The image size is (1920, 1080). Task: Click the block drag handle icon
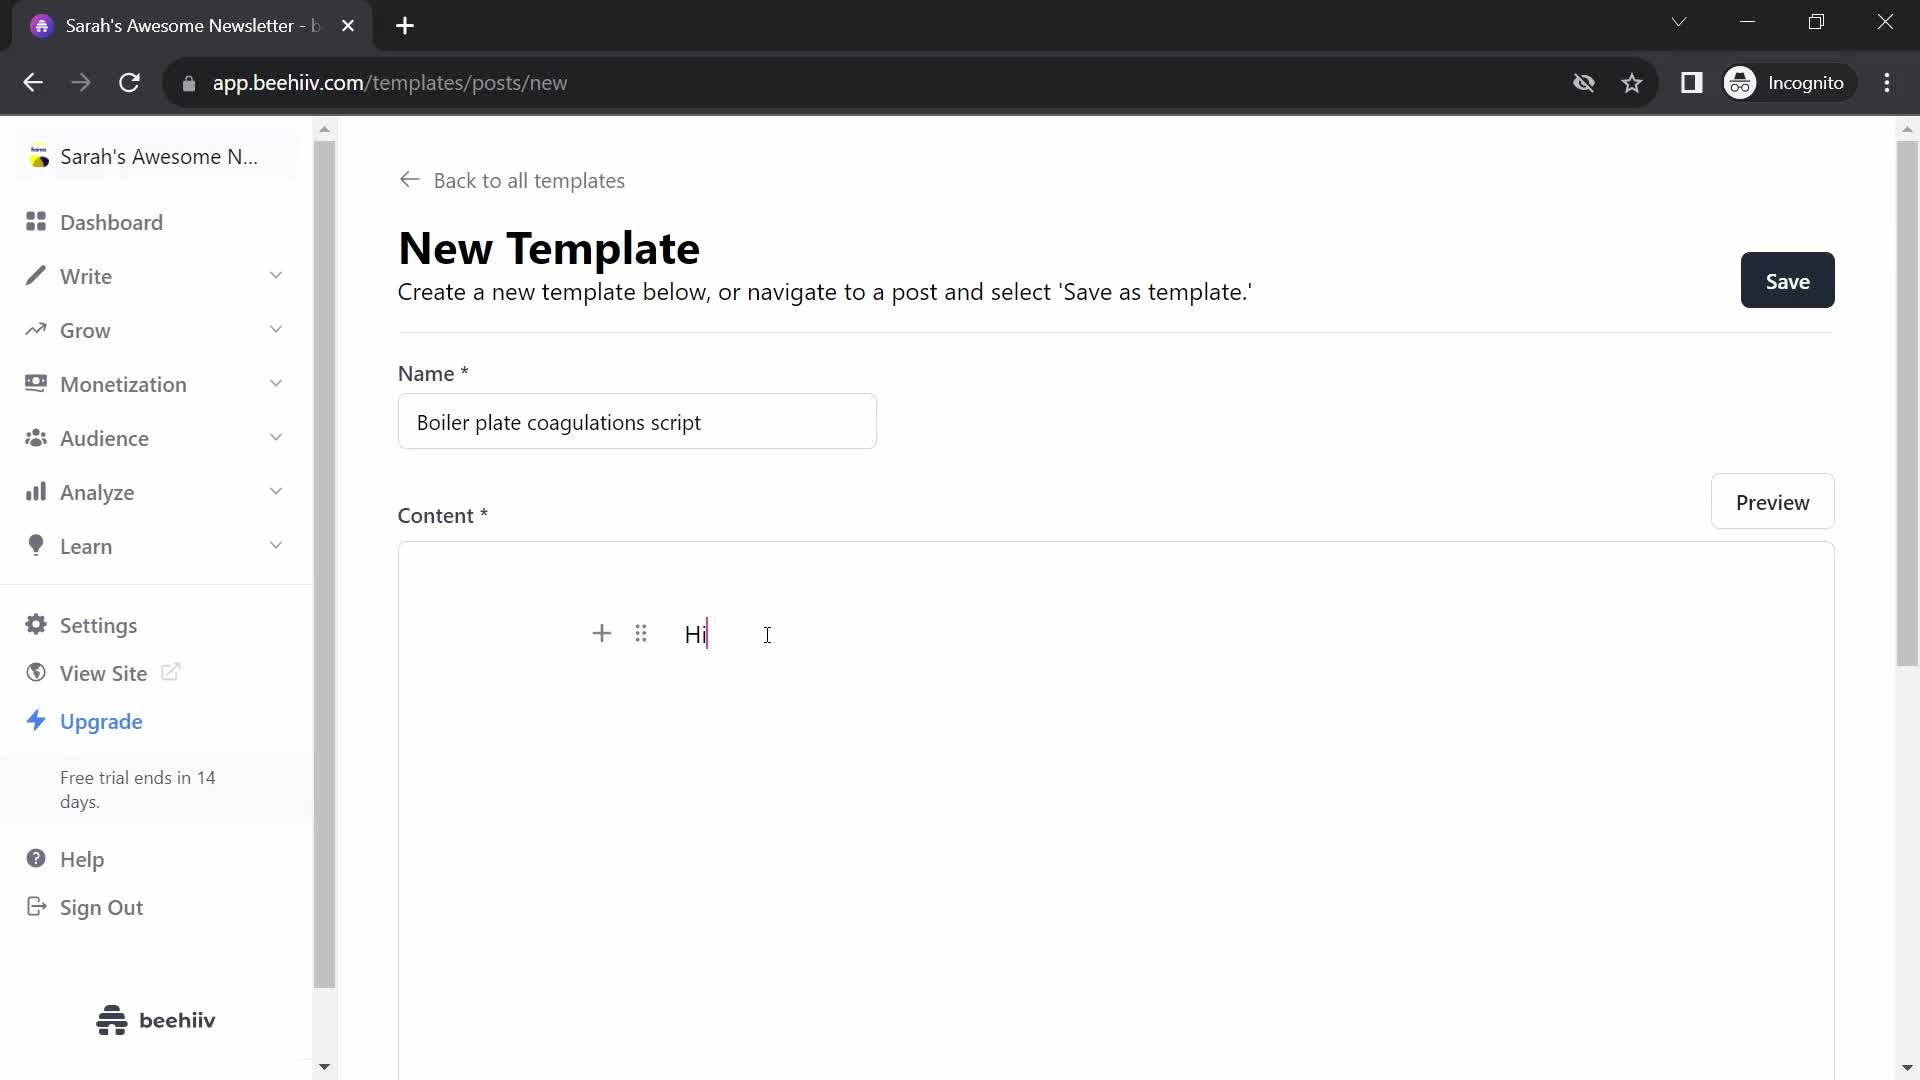coord(642,634)
